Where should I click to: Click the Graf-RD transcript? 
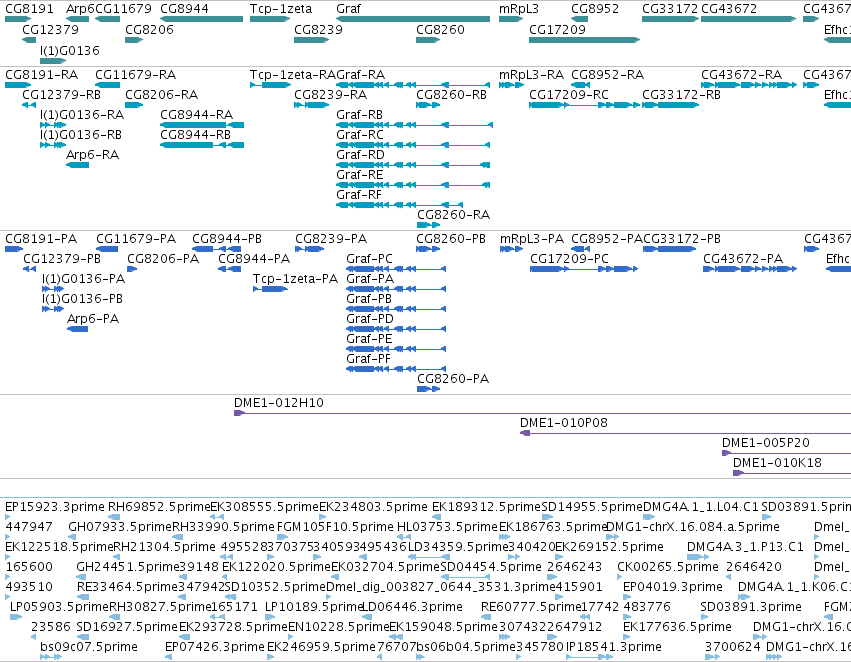(x=413, y=165)
